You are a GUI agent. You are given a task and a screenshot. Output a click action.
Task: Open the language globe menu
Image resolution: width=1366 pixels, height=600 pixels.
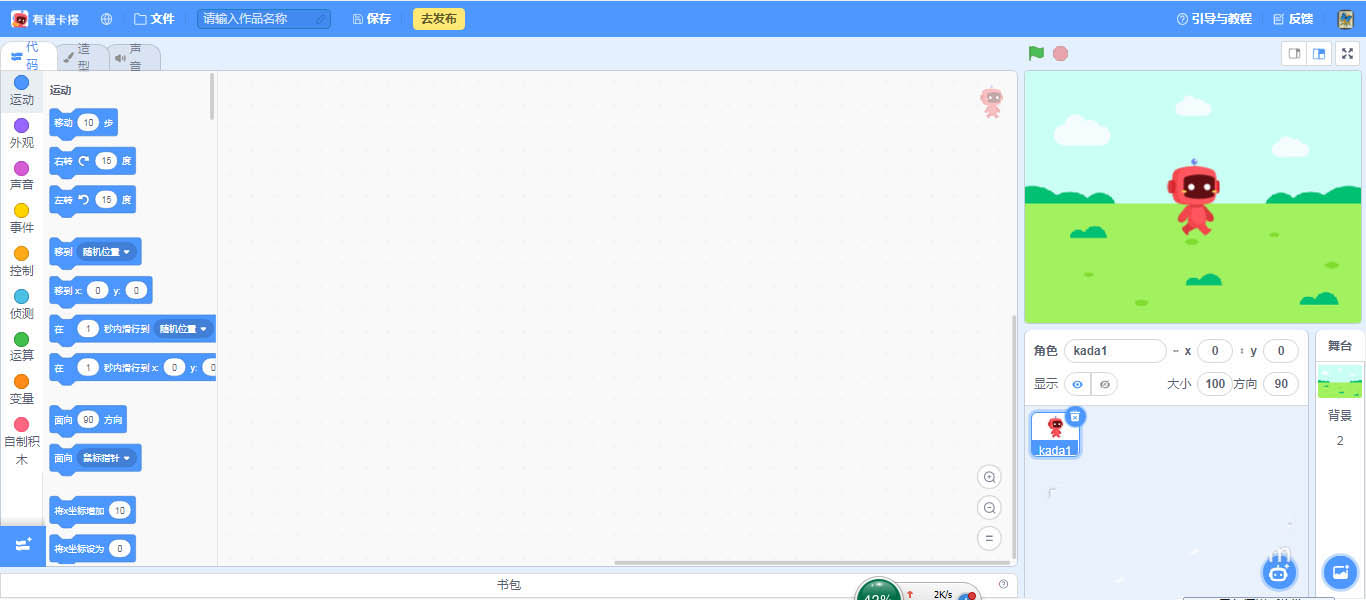click(107, 19)
